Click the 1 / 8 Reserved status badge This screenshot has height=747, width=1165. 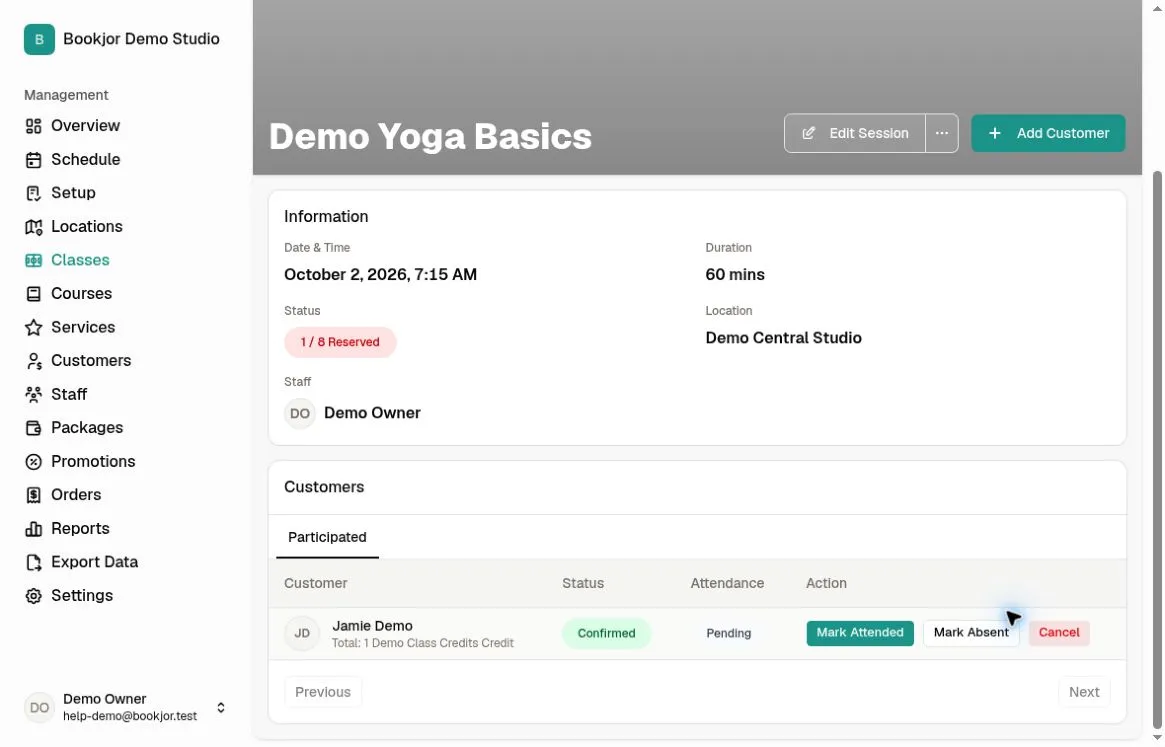[x=340, y=342]
